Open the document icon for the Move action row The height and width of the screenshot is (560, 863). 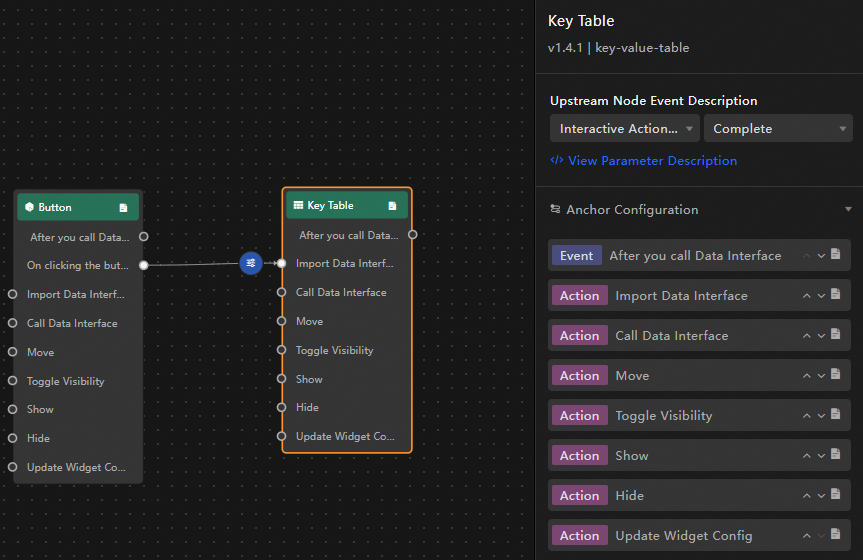pyautogui.click(x=835, y=375)
